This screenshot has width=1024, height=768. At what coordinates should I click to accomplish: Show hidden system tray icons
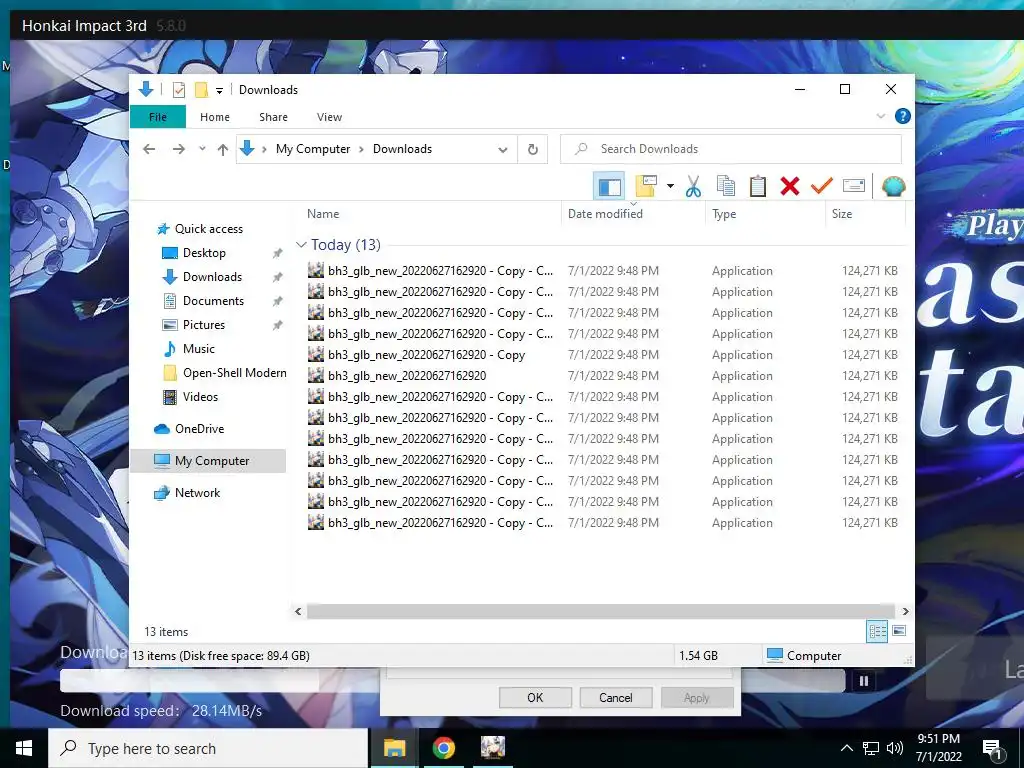pyautogui.click(x=846, y=748)
